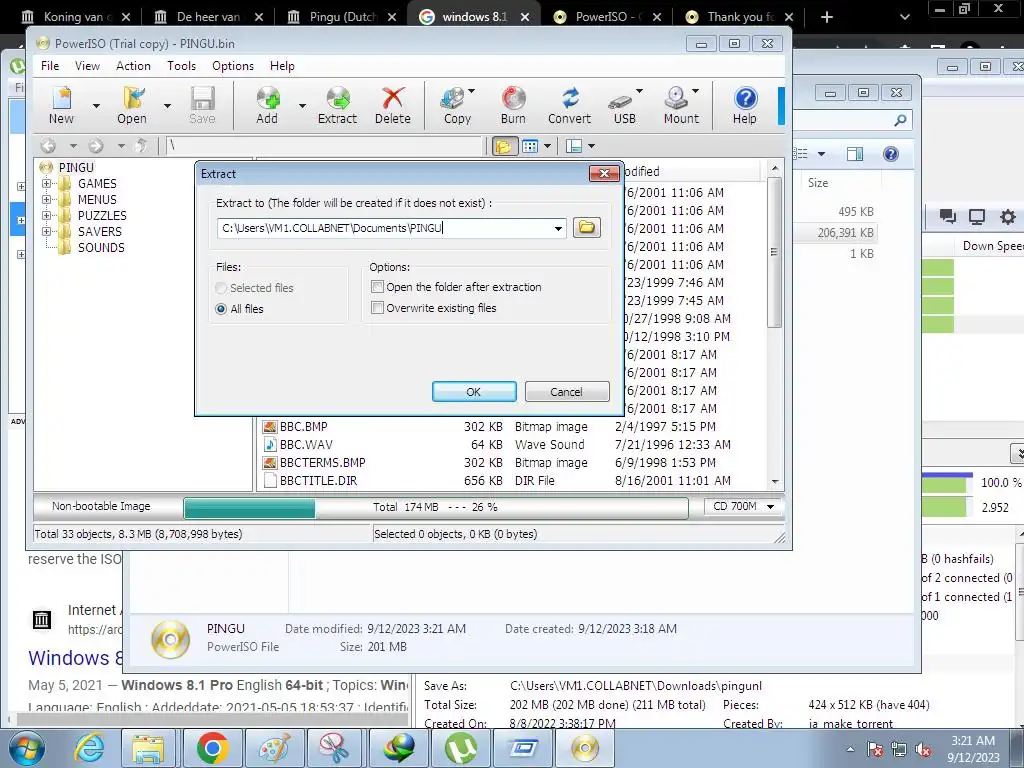Screen dimensions: 1024x768
Task: Click the Convert toolbar icon
Action: [x=569, y=105]
